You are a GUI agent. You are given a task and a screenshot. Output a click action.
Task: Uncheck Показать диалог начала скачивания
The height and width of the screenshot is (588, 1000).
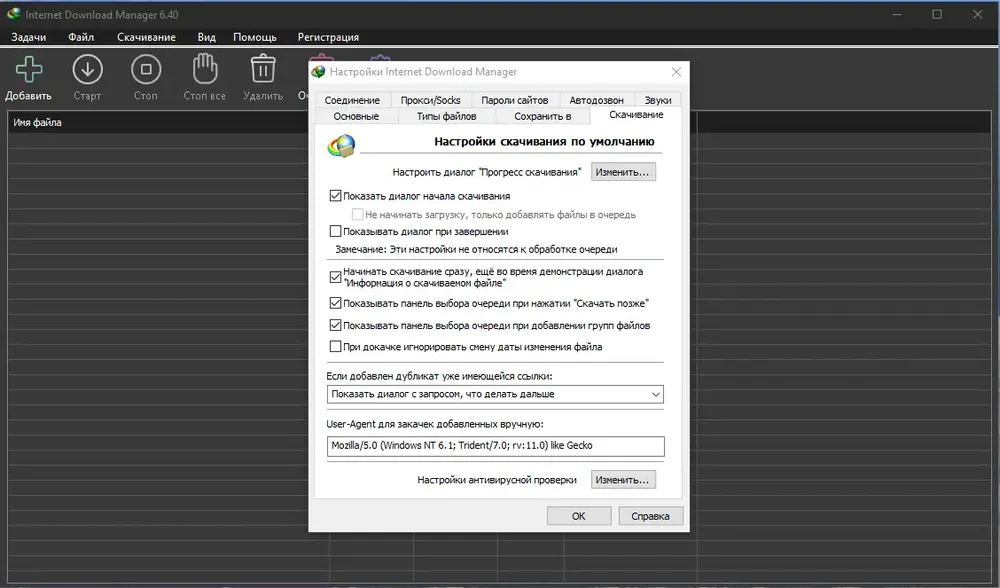[x=335, y=196]
